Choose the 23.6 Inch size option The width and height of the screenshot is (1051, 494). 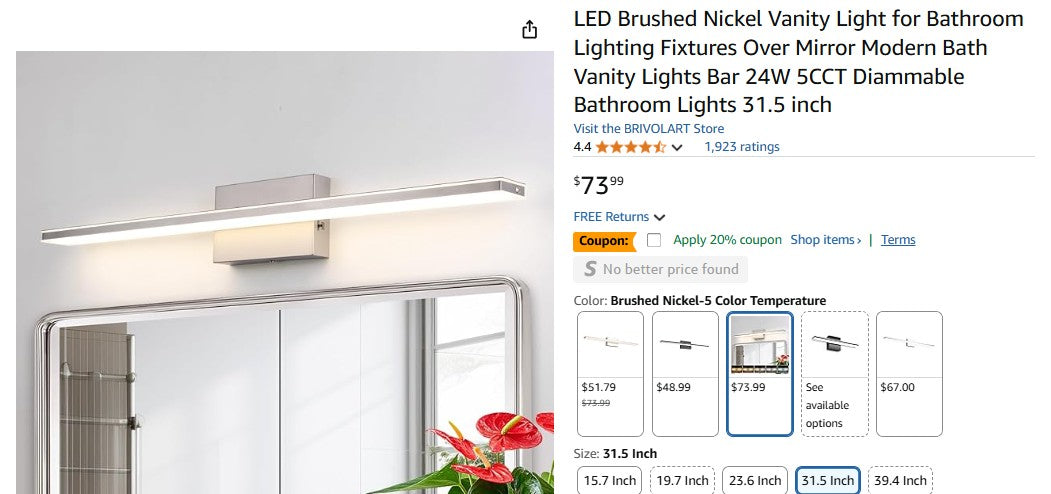tap(755, 480)
